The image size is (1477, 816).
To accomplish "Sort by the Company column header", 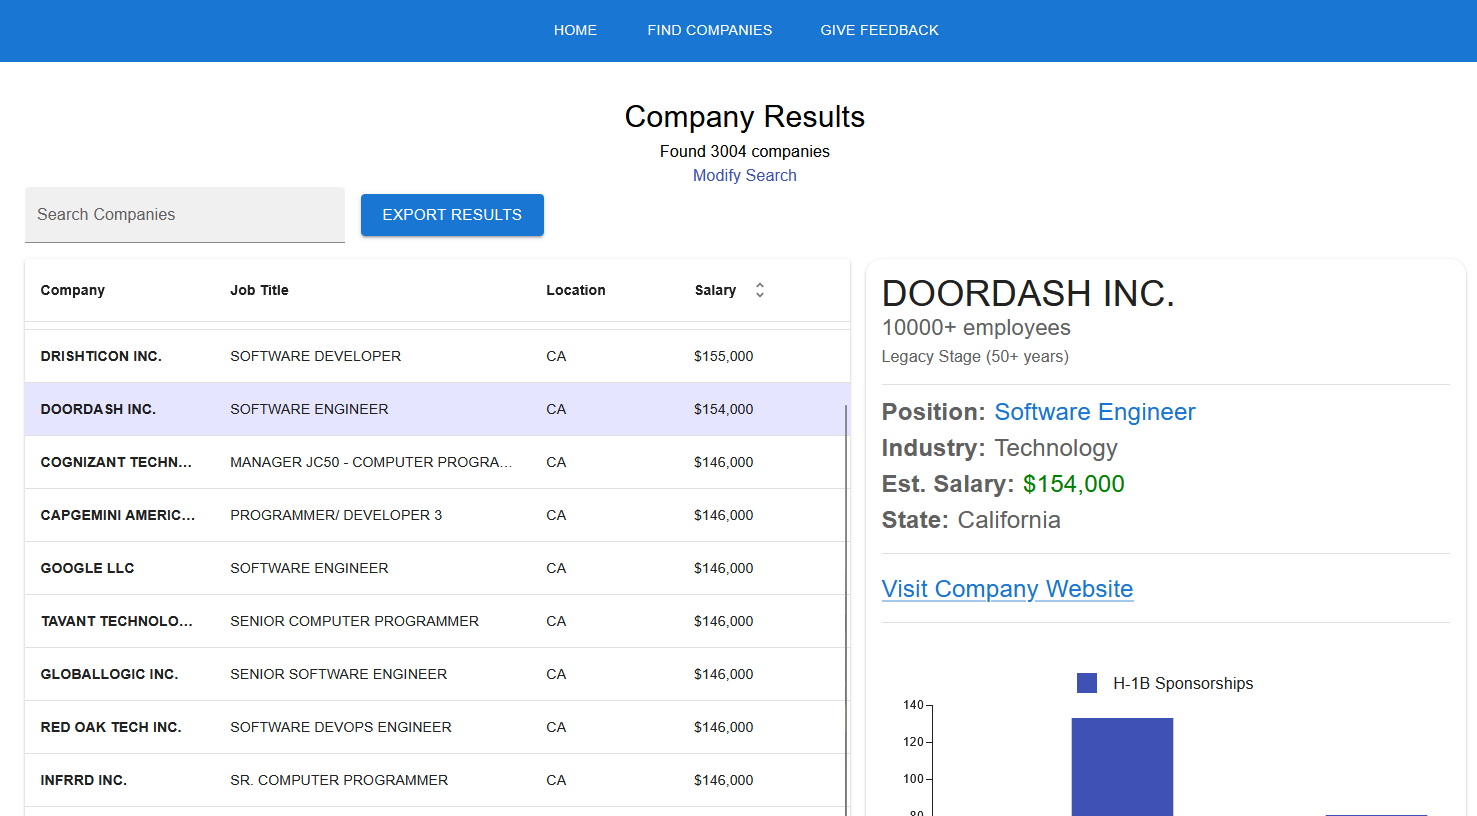I will 73,290.
